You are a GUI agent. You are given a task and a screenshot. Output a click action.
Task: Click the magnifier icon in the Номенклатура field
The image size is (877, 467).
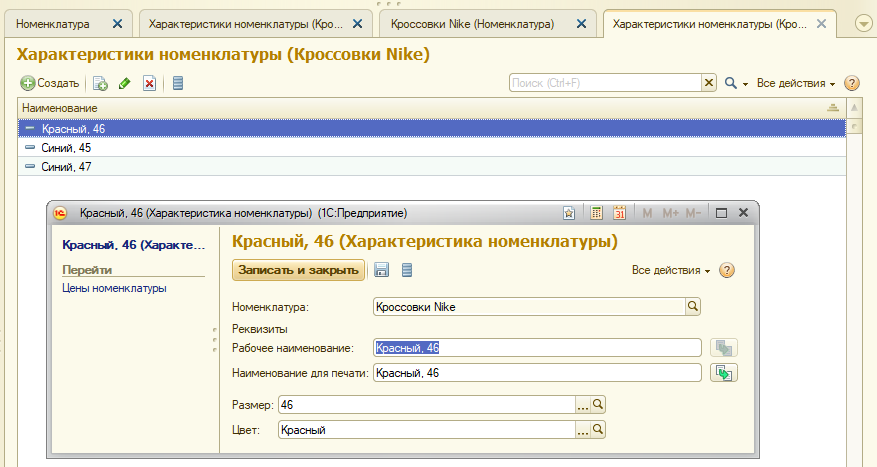pyautogui.click(x=692, y=307)
